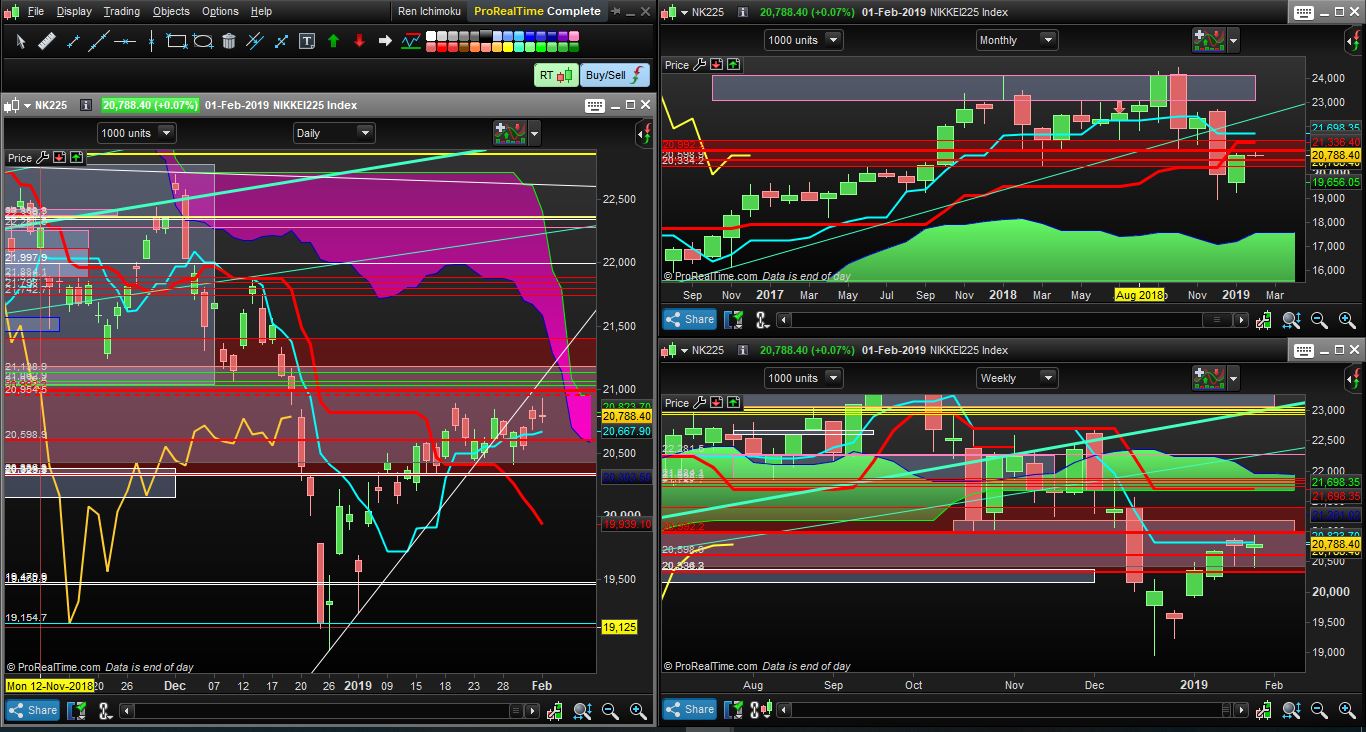1366x732 pixels.
Task: Open the Monthly timeframe dropdown
Action: coord(1017,40)
